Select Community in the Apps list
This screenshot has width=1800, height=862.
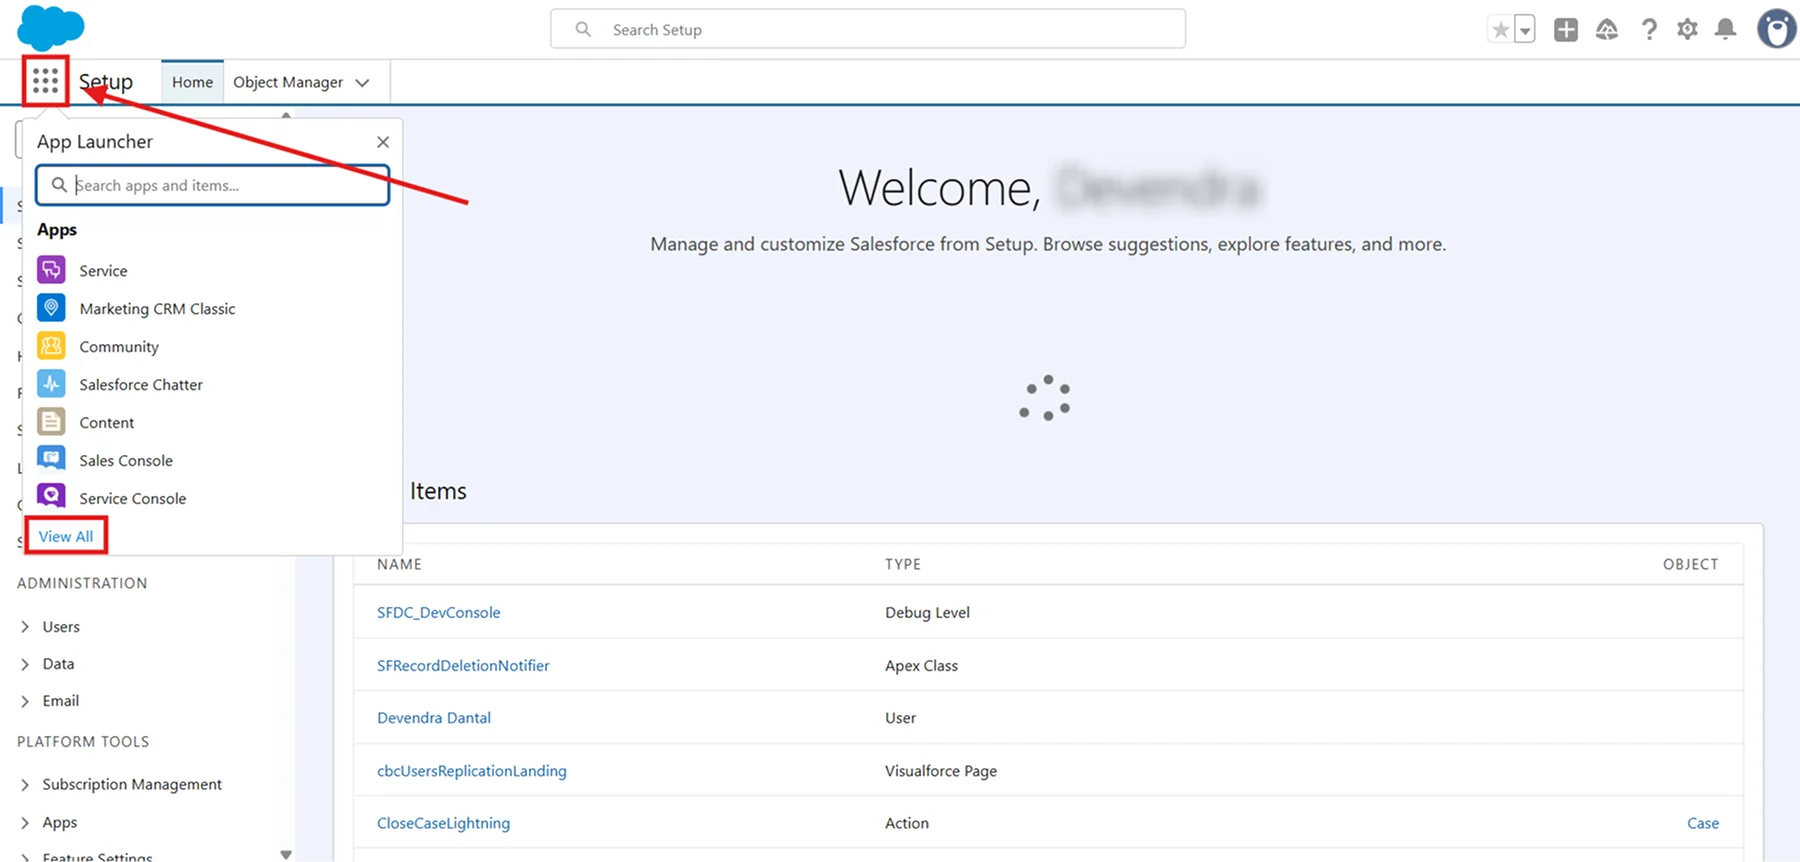(119, 347)
